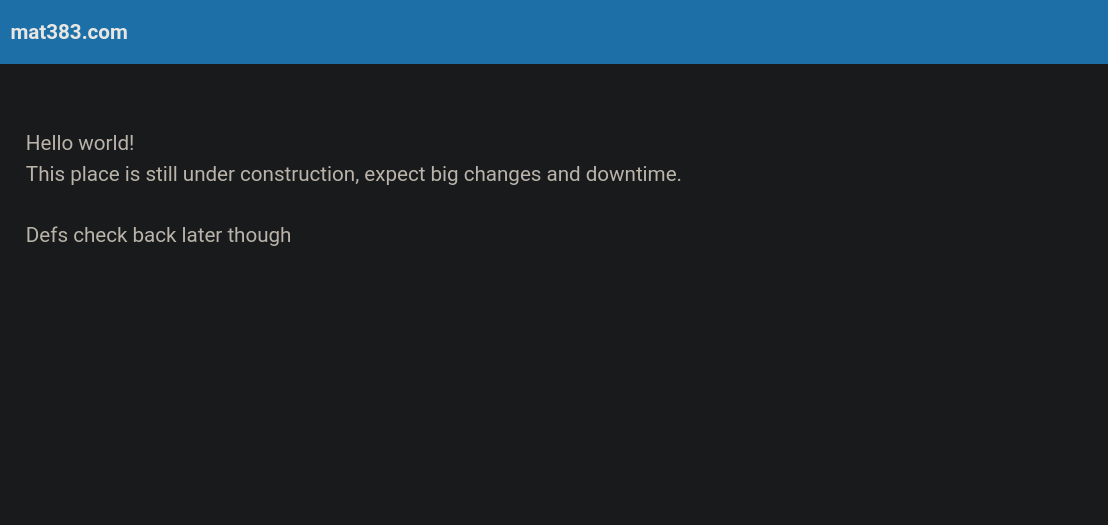
Task: Click the word "though" on the last line
Action: 259,235
